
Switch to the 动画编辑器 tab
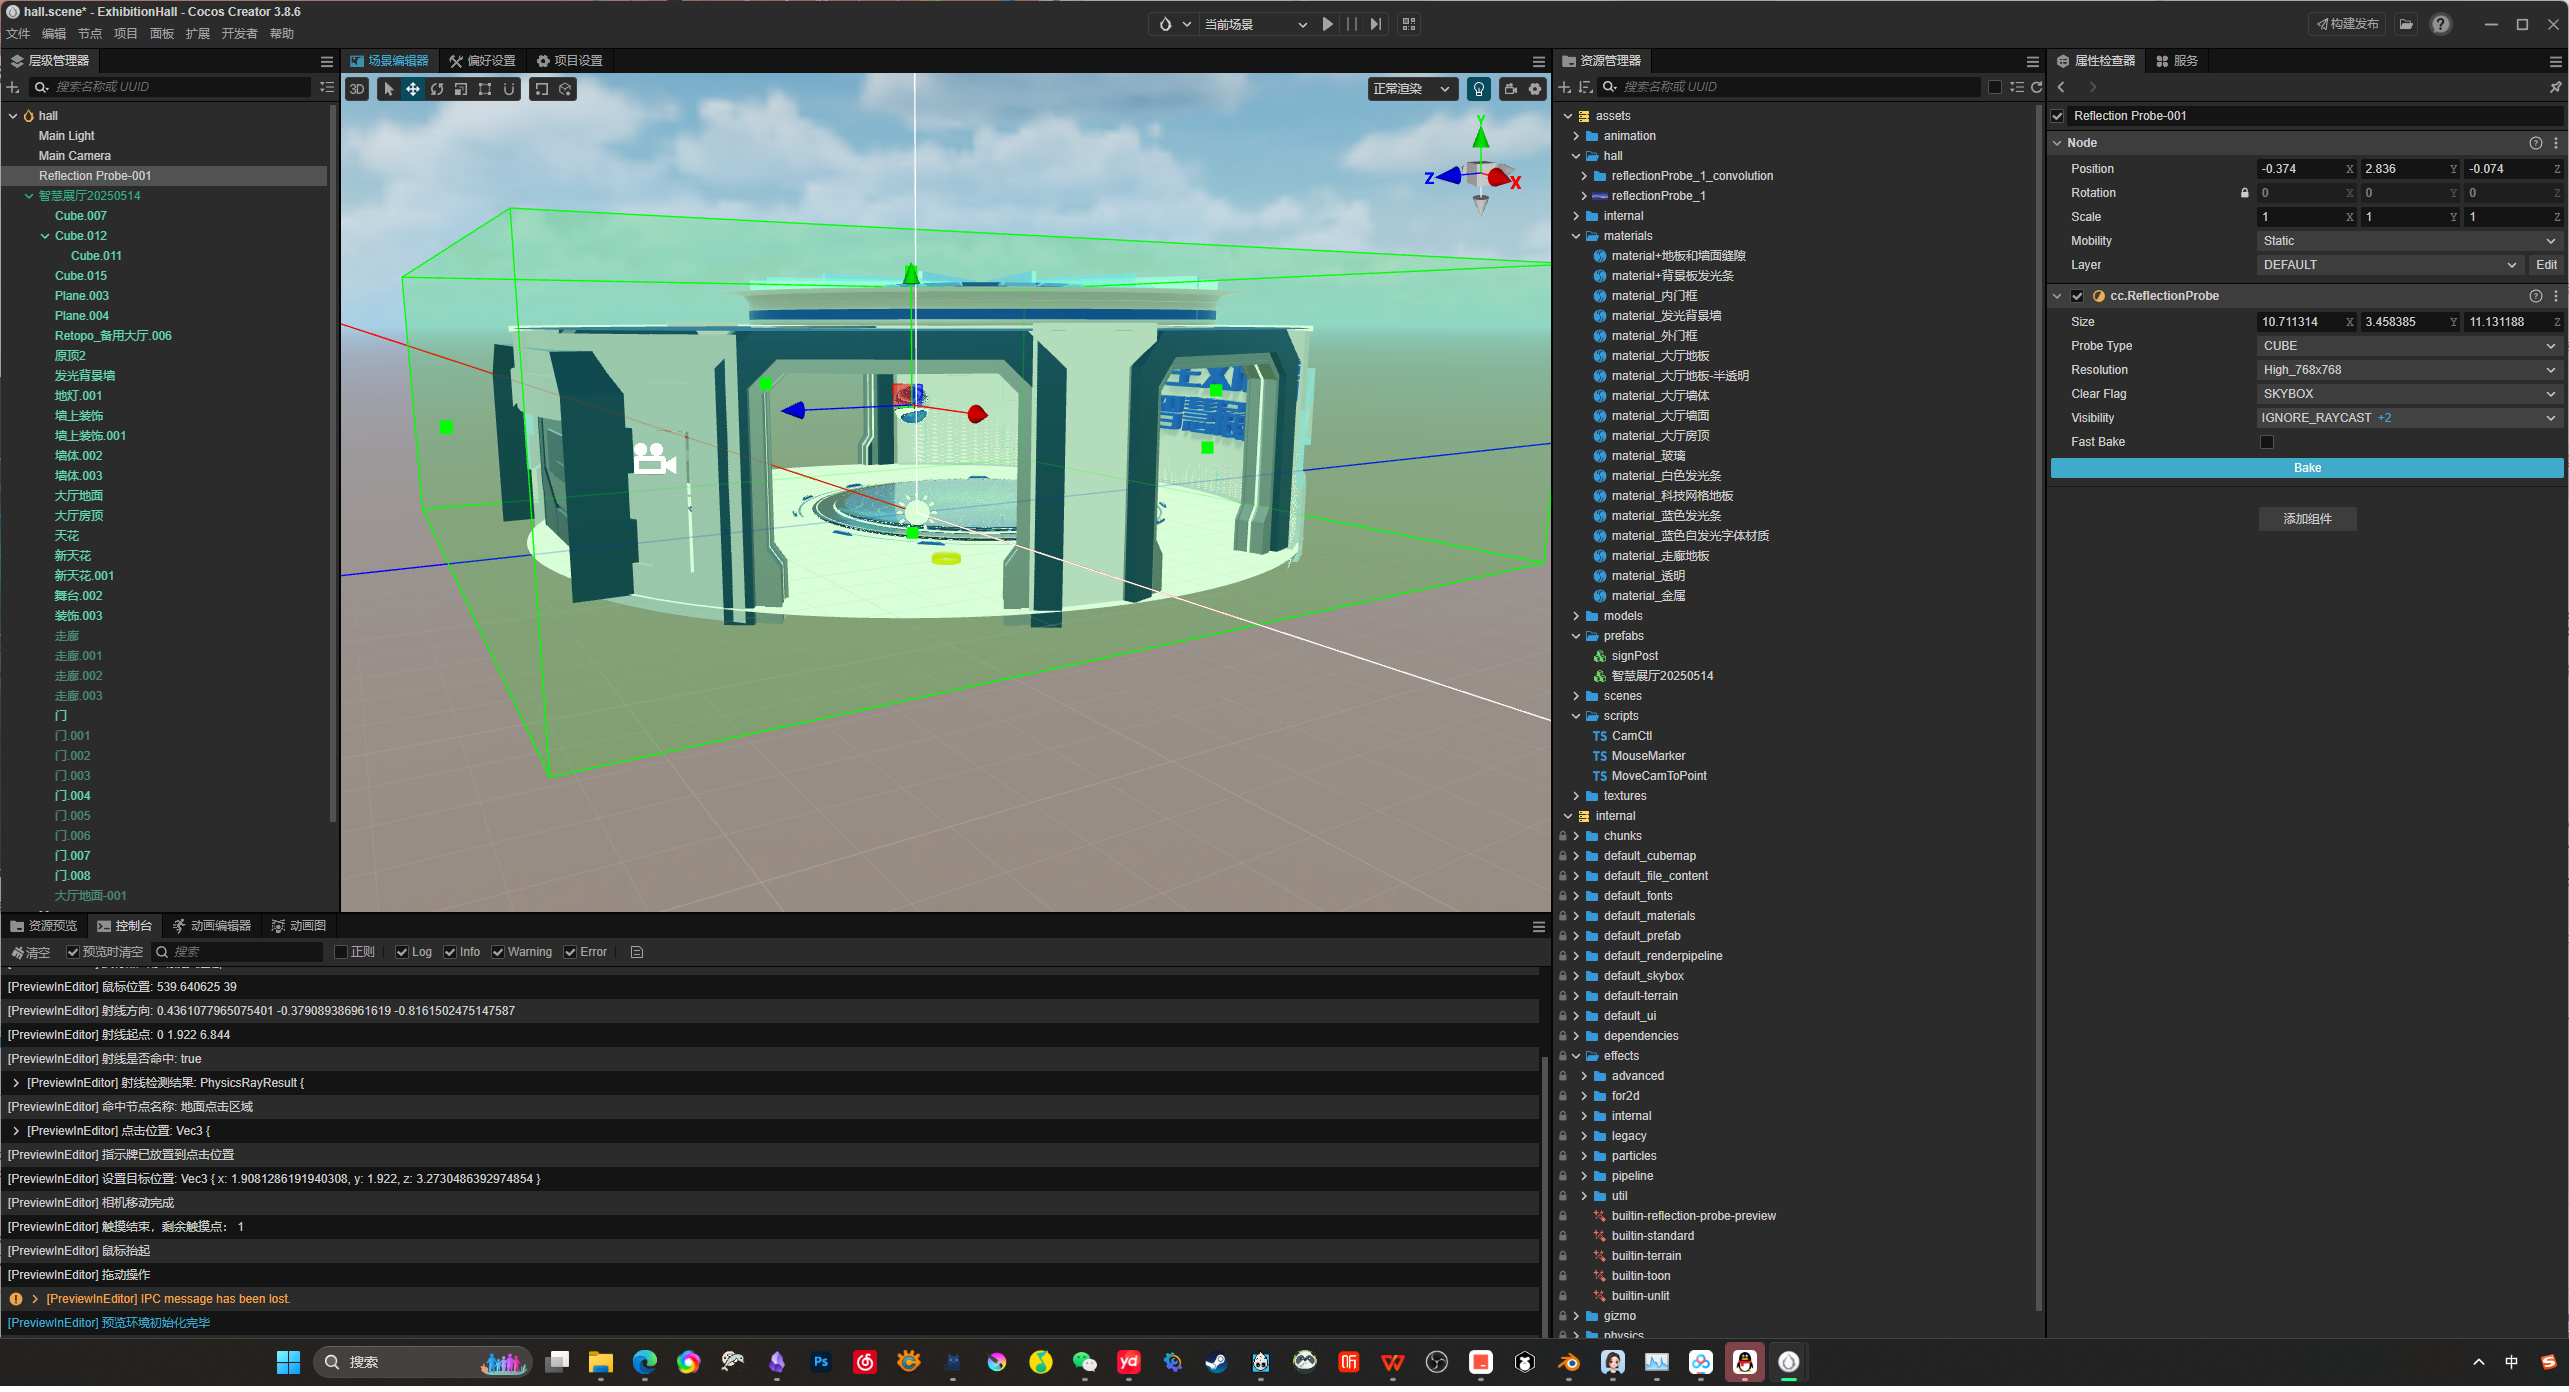pos(211,926)
